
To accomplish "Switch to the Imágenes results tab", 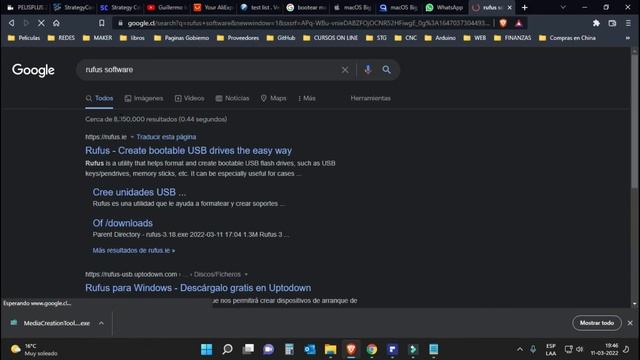I will (x=144, y=98).
